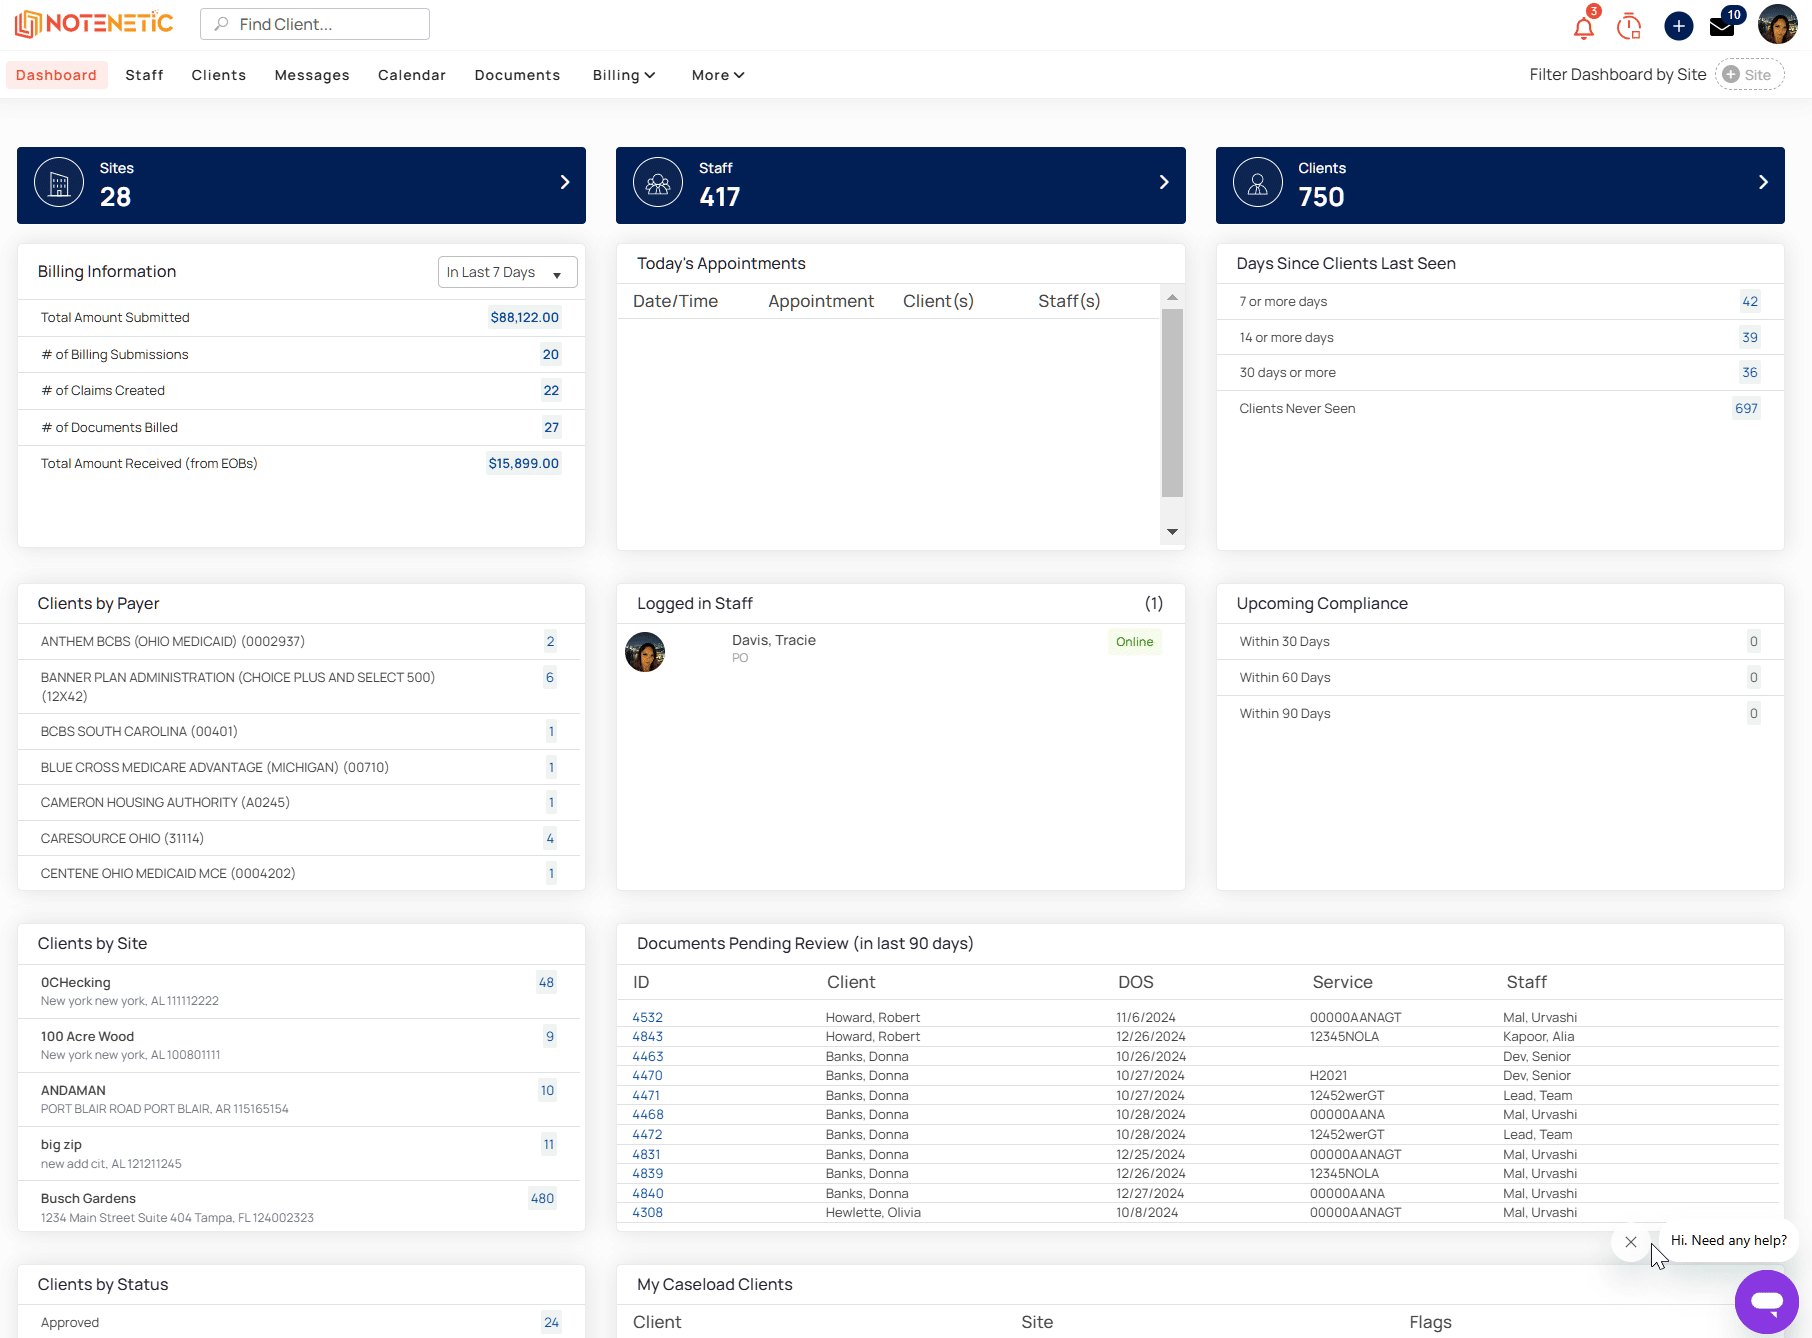This screenshot has height=1338, width=1812.
Task: Open the purple chat support bubble
Action: pyautogui.click(x=1766, y=1302)
